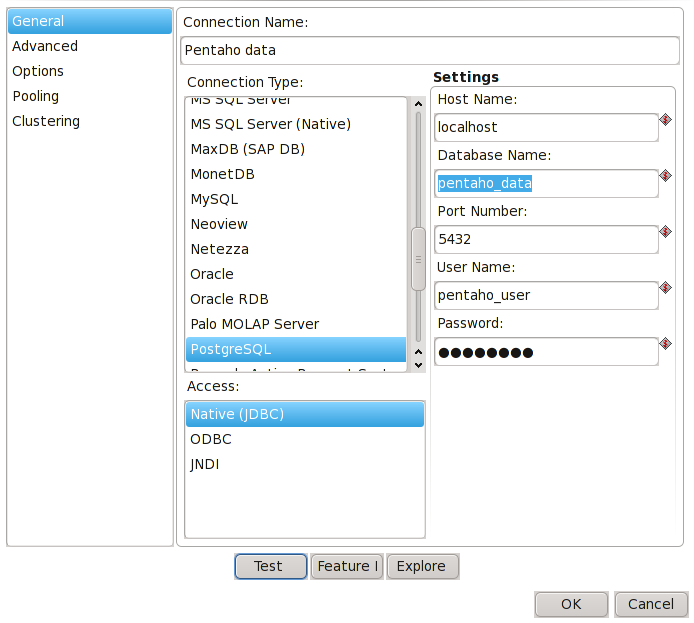The width and height of the screenshot is (694, 623).
Task: Click variable icon next to Port Number field
Action: pos(665,231)
